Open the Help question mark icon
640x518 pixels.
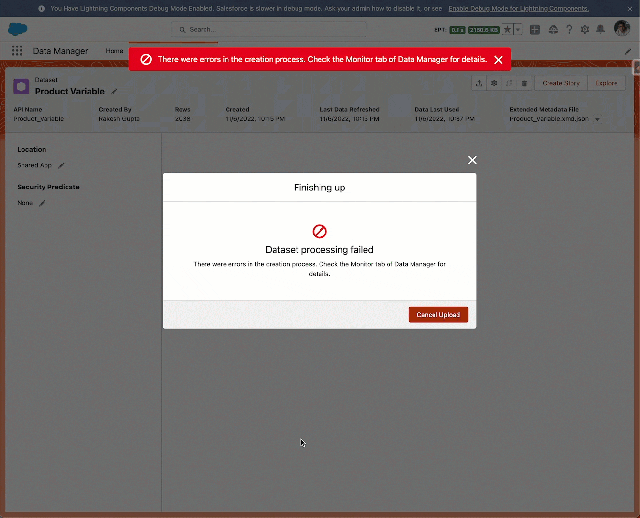[569, 29]
